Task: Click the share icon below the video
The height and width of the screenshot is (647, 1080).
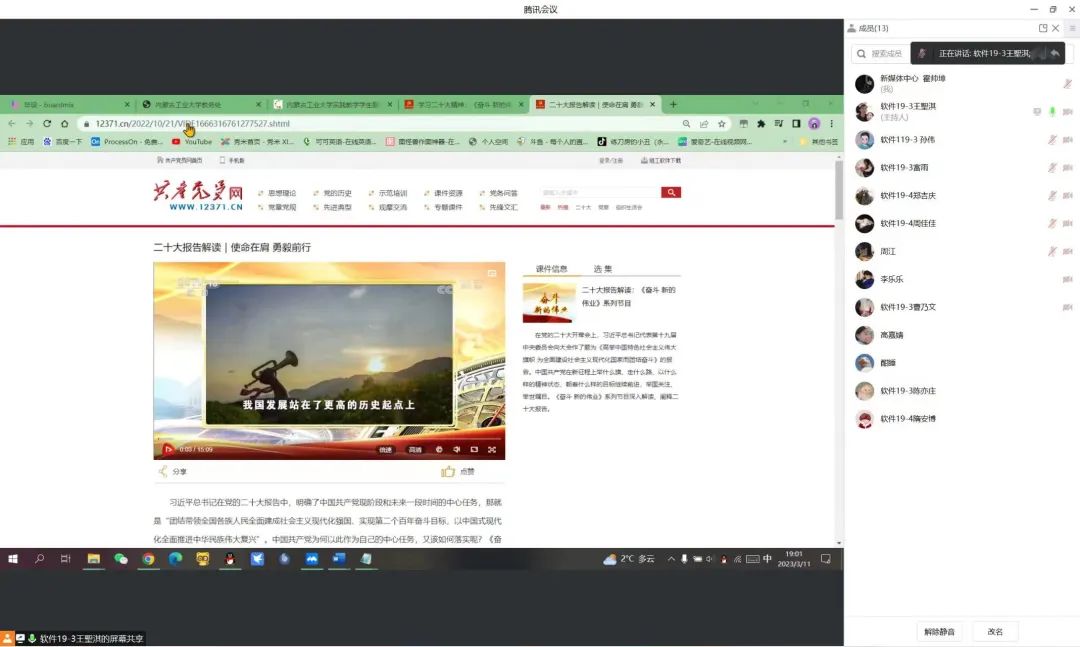Action: (x=163, y=472)
